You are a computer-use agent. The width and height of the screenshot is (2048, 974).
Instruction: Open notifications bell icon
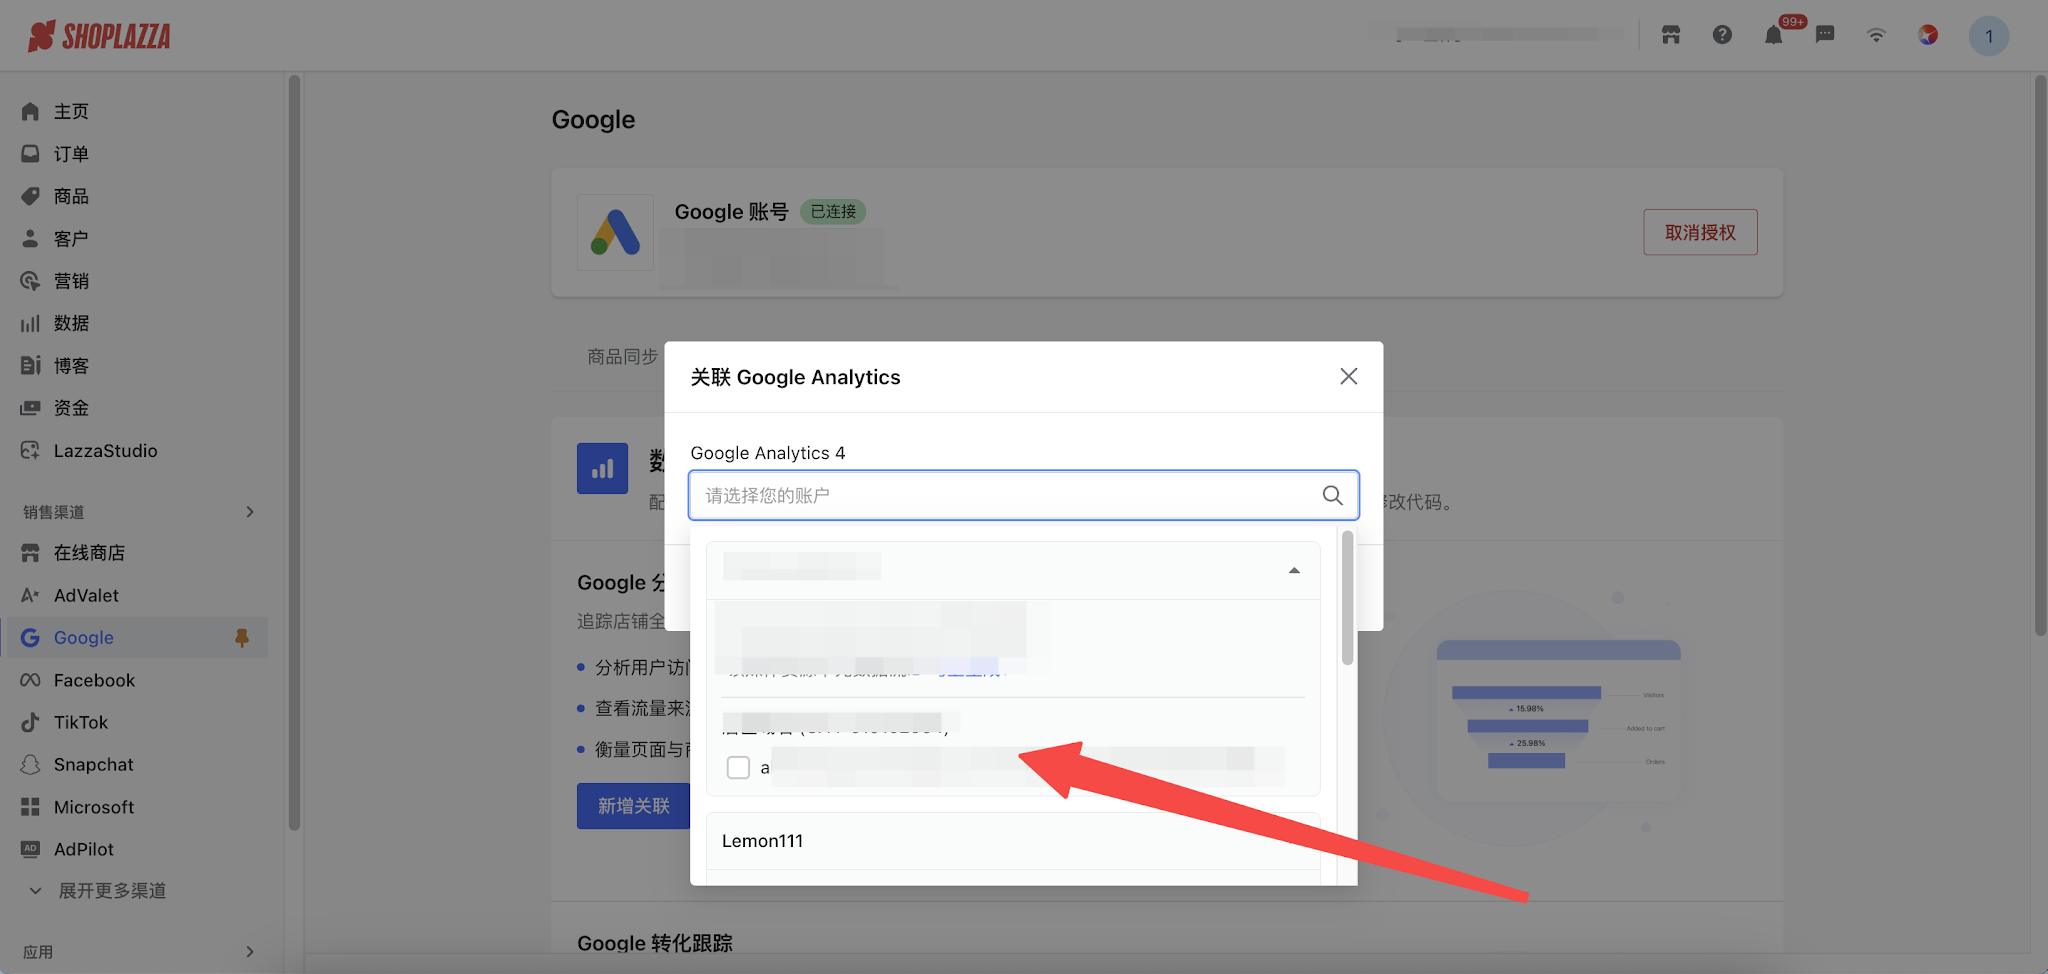[1773, 35]
